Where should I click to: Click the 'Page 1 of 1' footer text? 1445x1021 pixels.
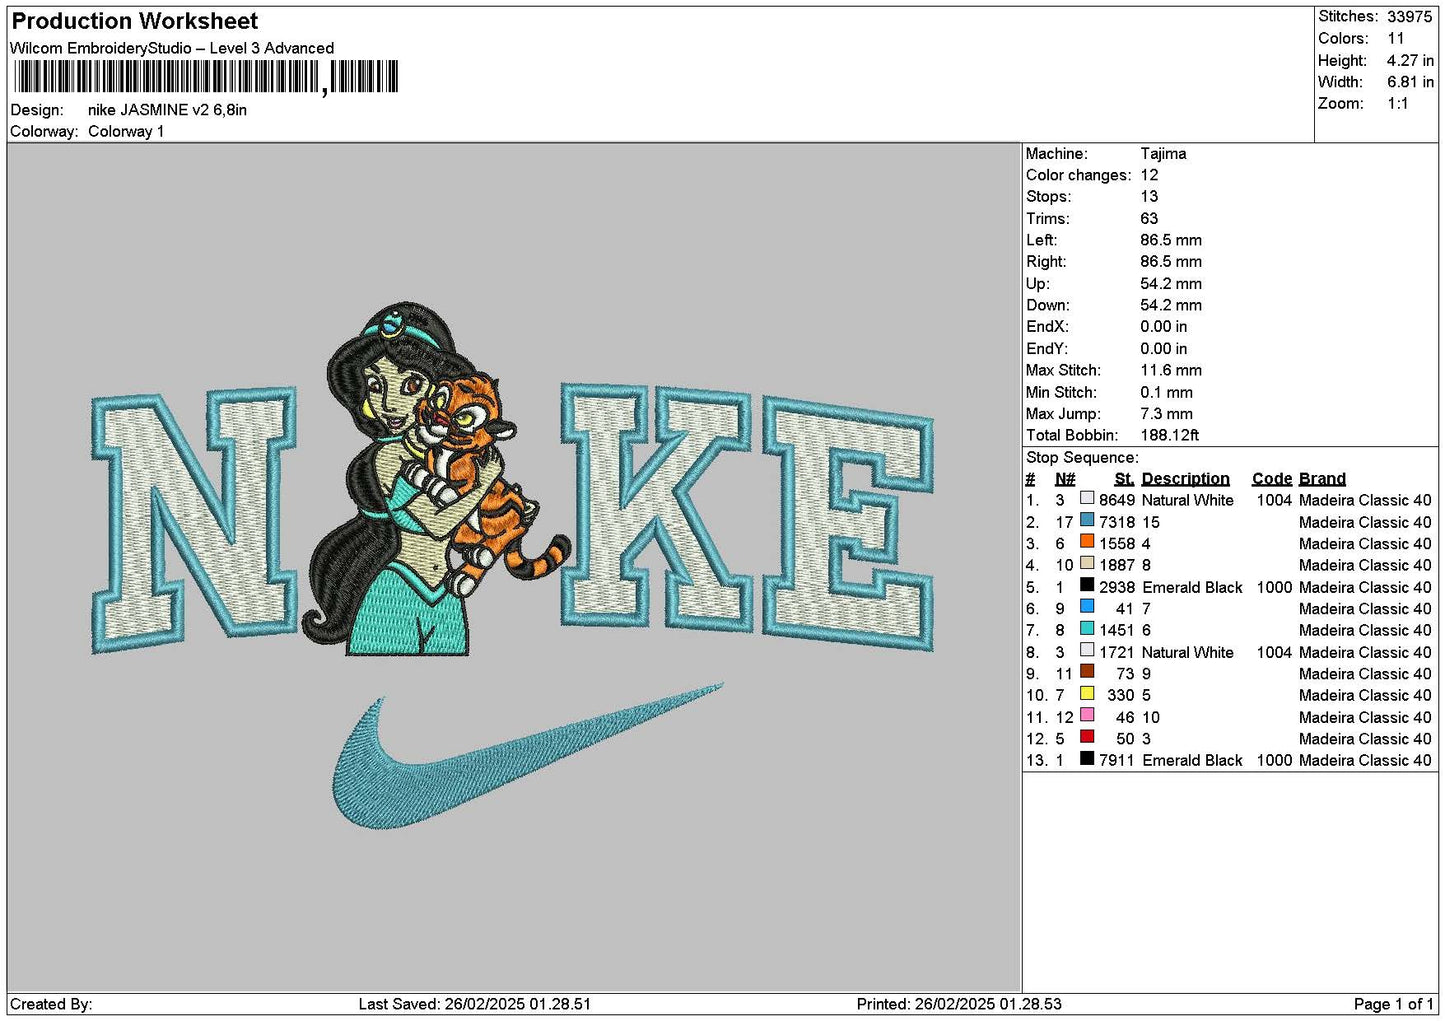coord(1393,1004)
